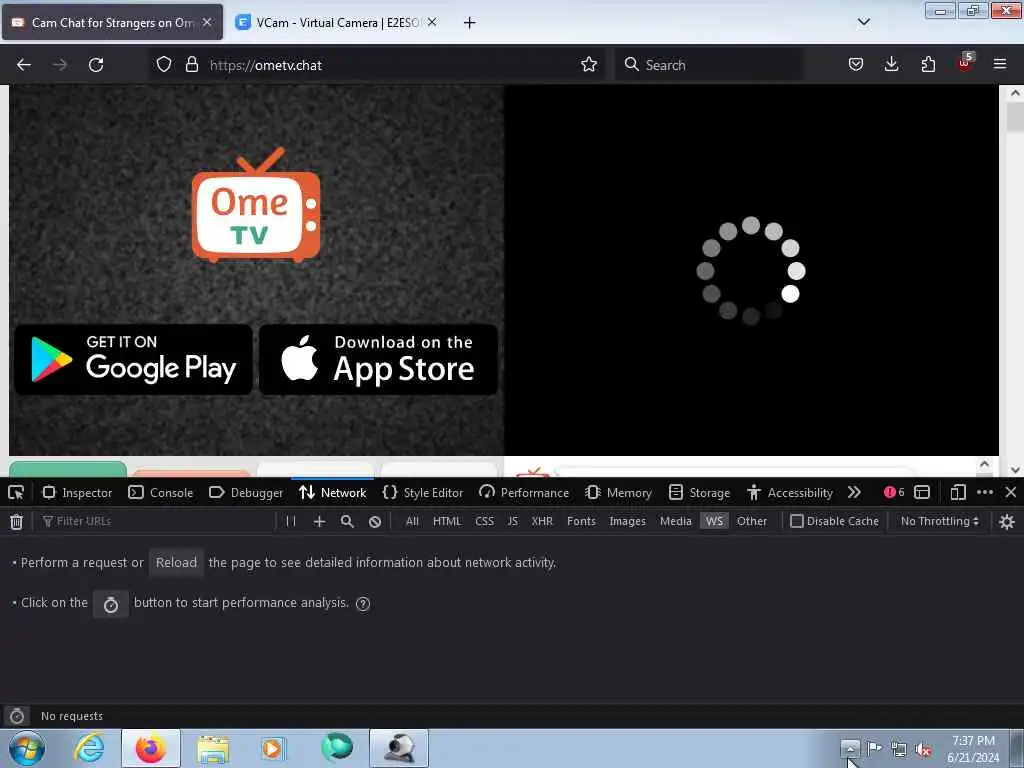Open request blocking icon in Network toolbar
The height and width of the screenshot is (768, 1024).
pos(375,521)
